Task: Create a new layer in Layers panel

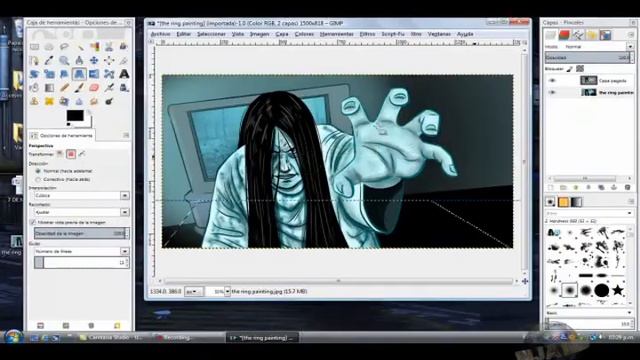Action: (551, 187)
